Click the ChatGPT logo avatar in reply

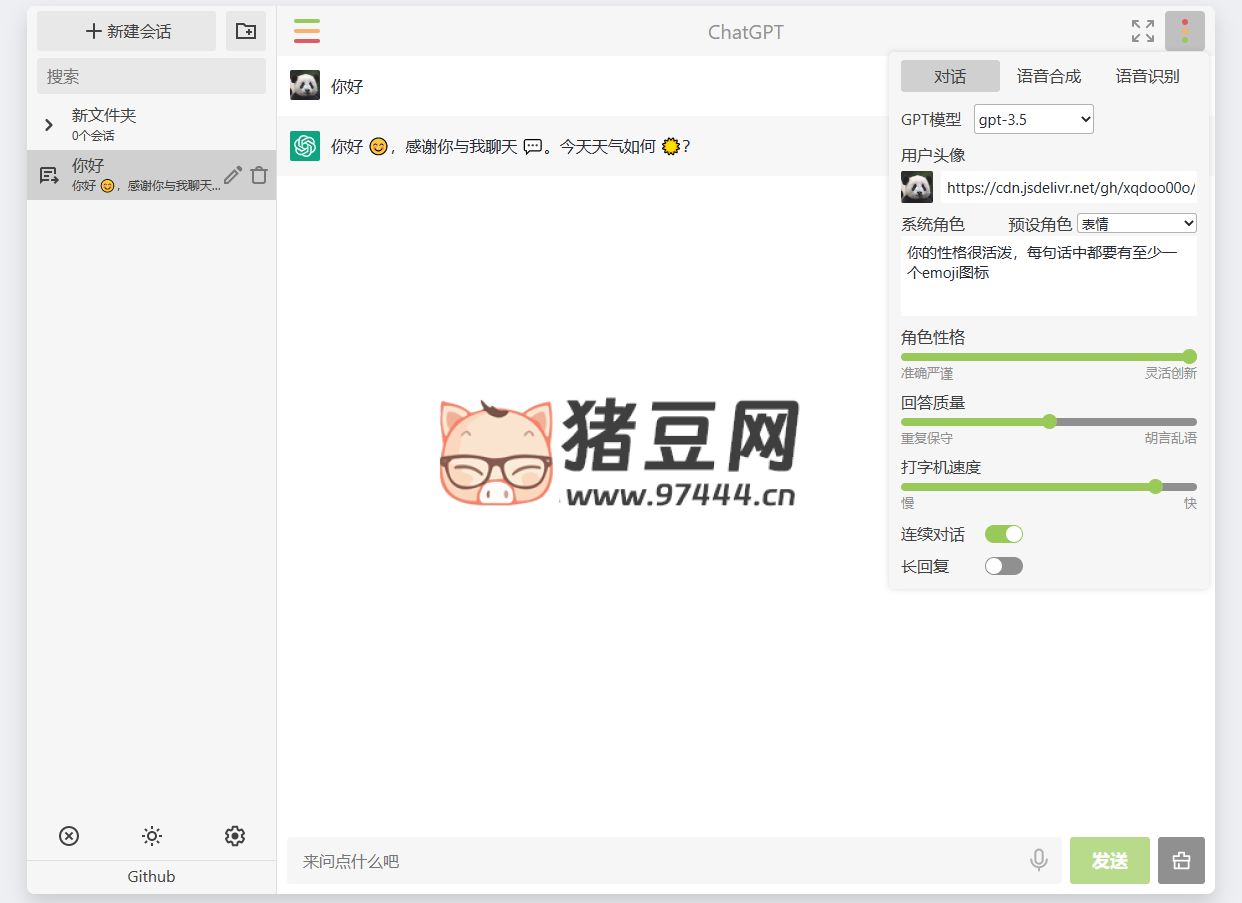[x=305, y=146]
